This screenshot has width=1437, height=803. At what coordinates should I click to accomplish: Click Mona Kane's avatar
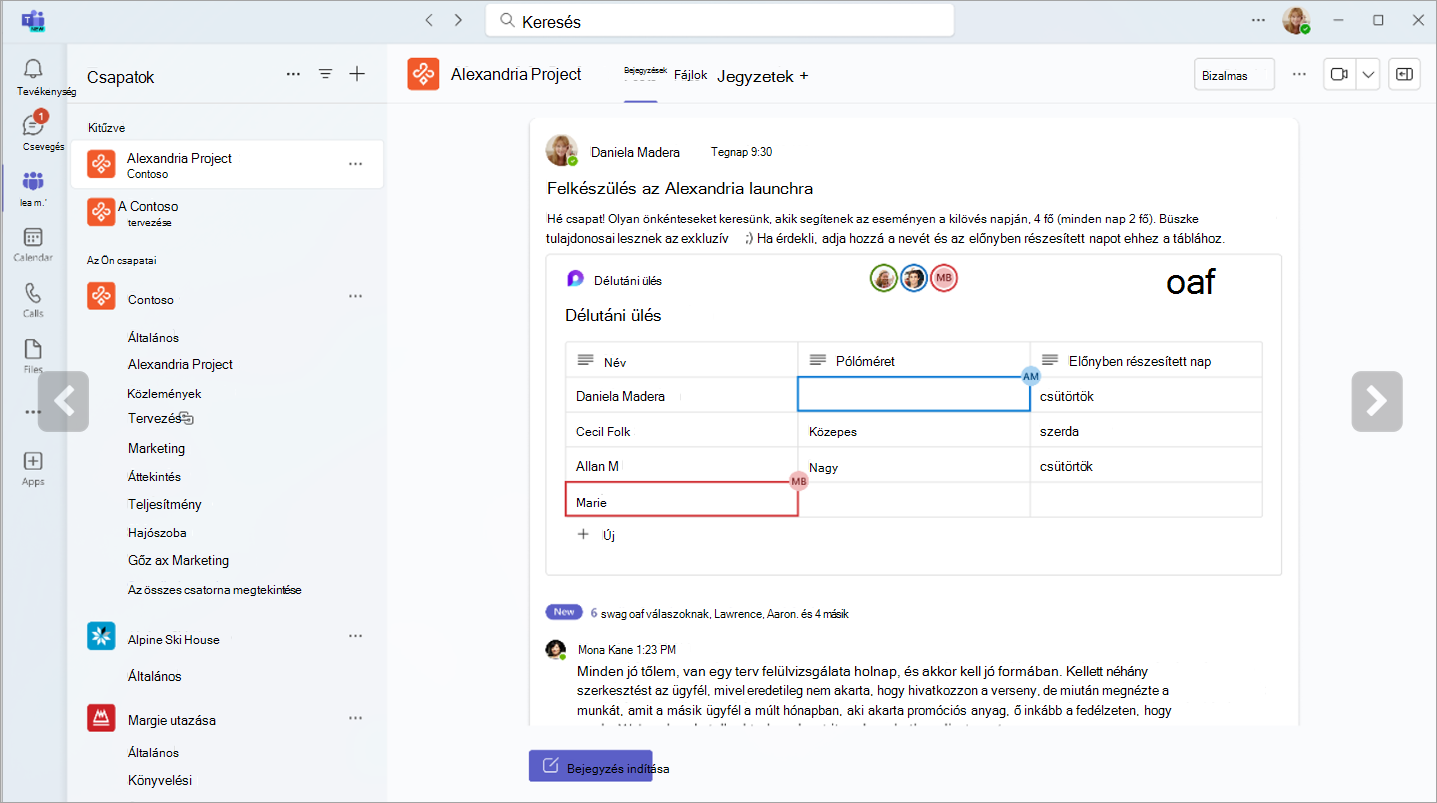555,650
